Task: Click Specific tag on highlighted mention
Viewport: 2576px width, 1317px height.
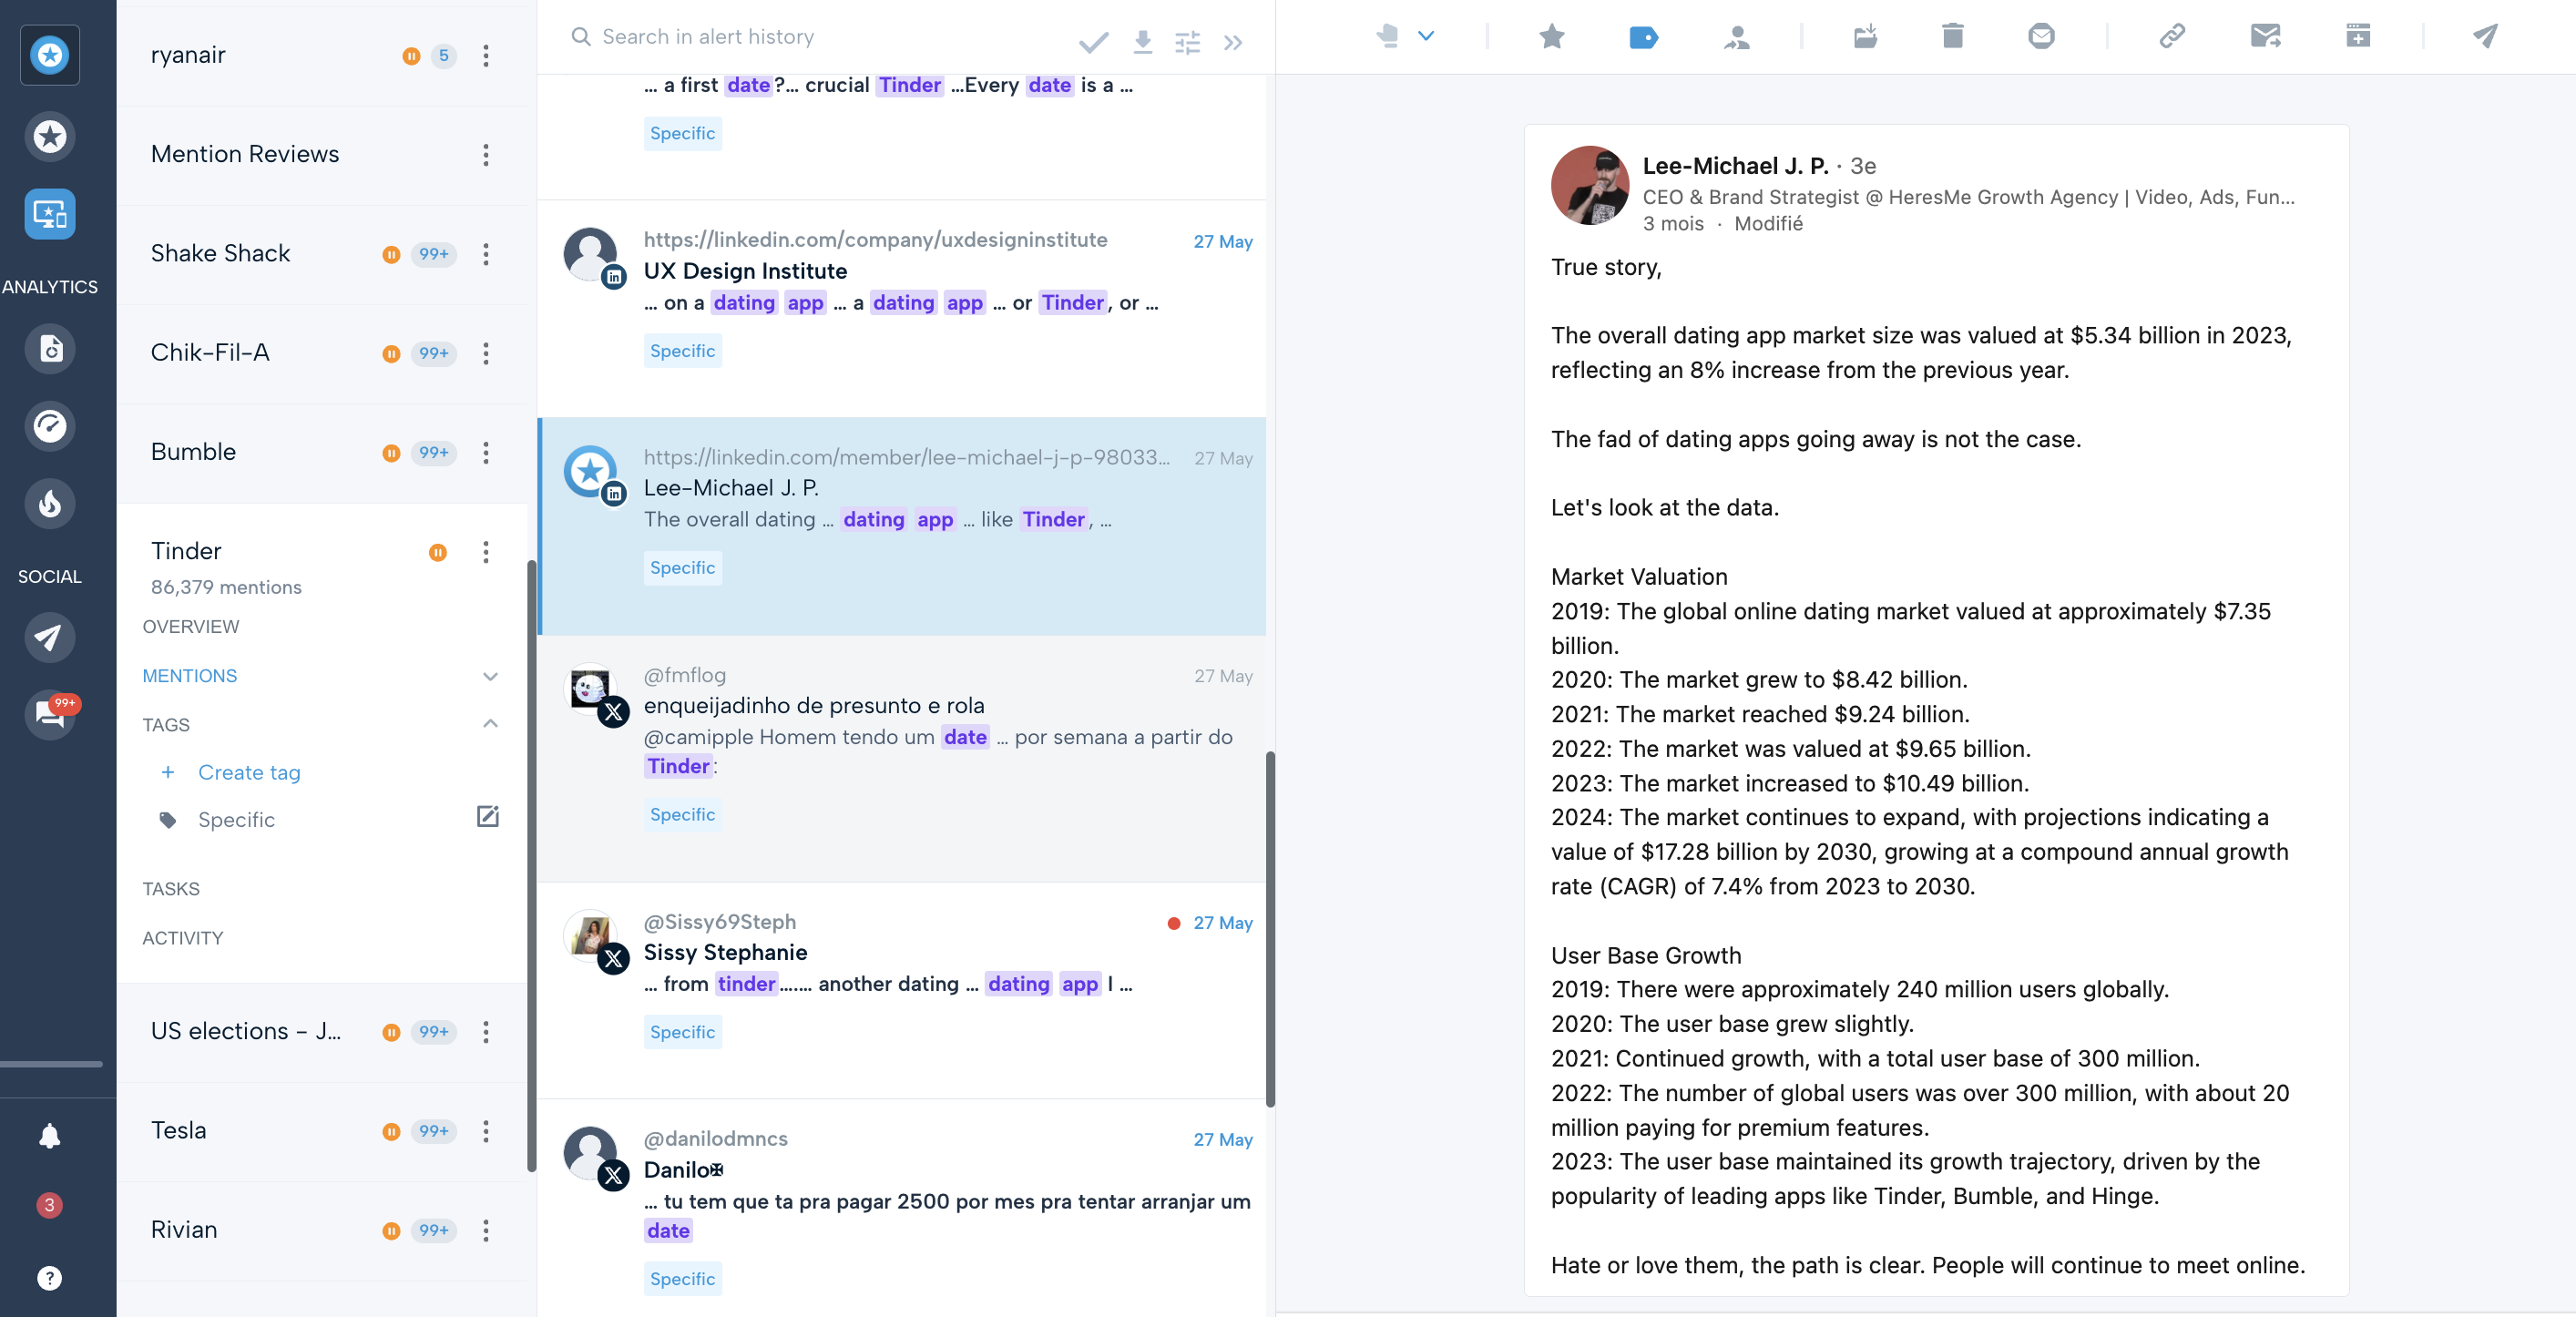Action: pyautogui.click(x=681, y=567)
